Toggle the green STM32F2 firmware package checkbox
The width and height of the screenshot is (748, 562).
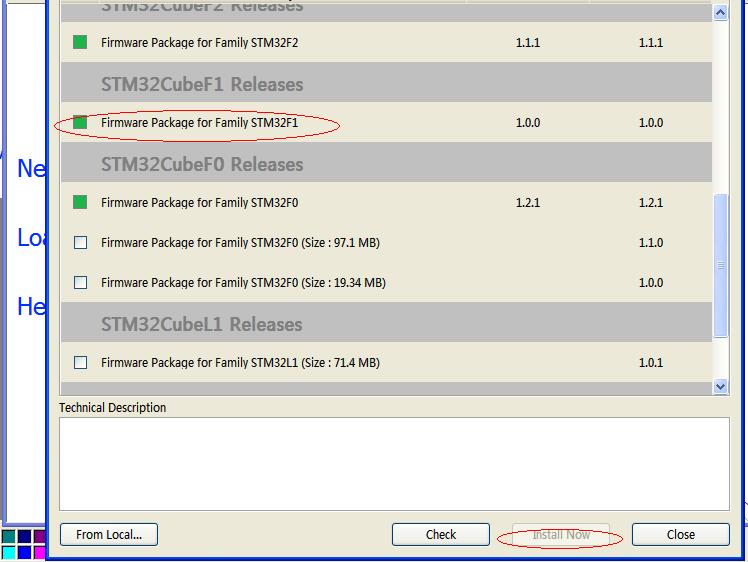tap(80, 42)
